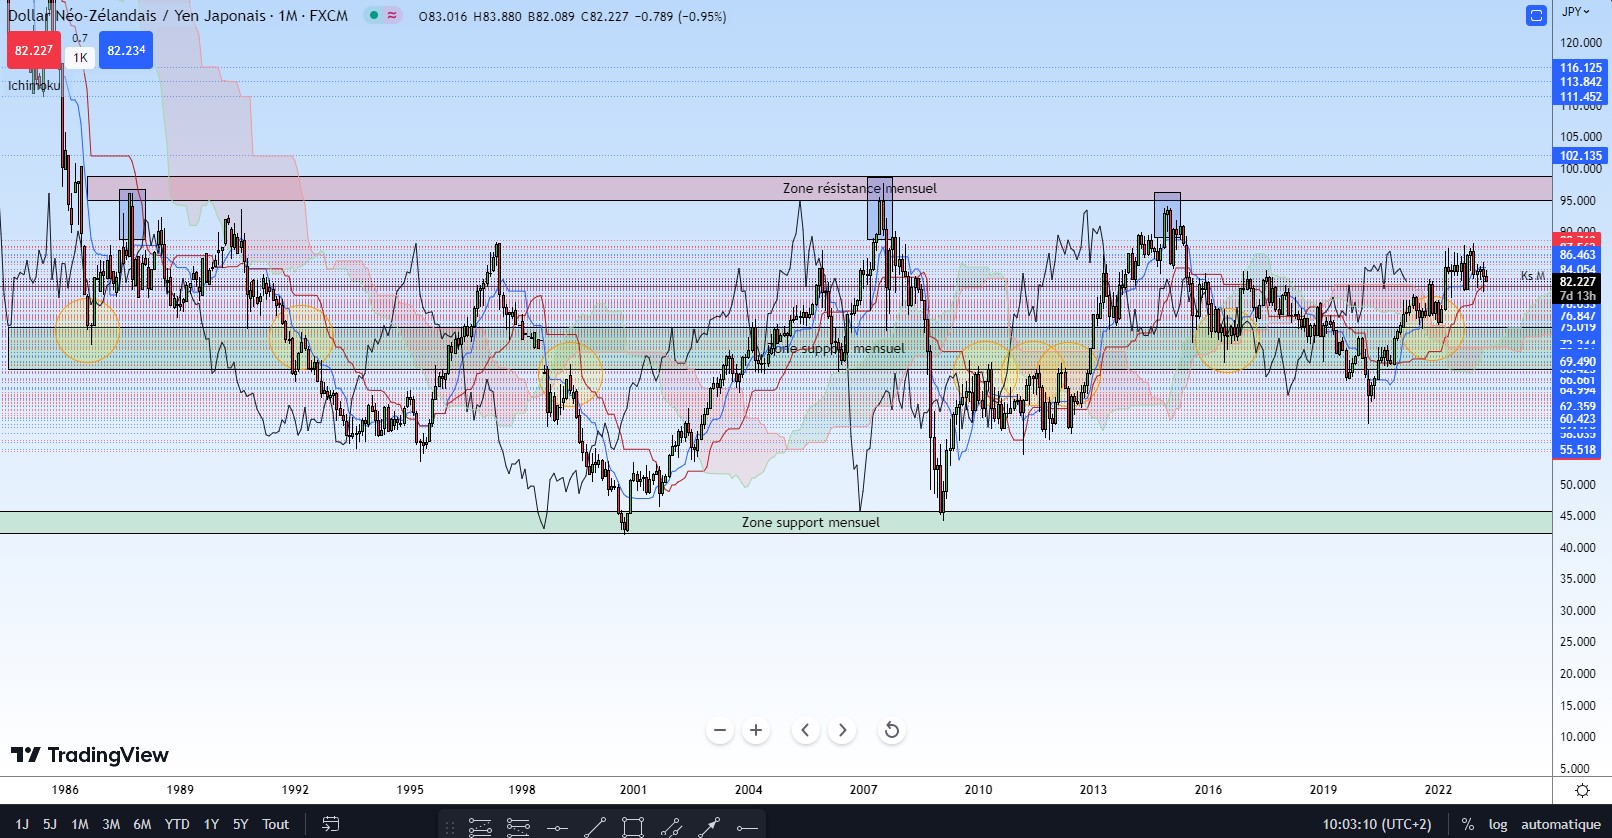The height and width of the screenshot is (838, 1612).
Task: Zoom out with the minus button
Action: (x=720, y=730)
